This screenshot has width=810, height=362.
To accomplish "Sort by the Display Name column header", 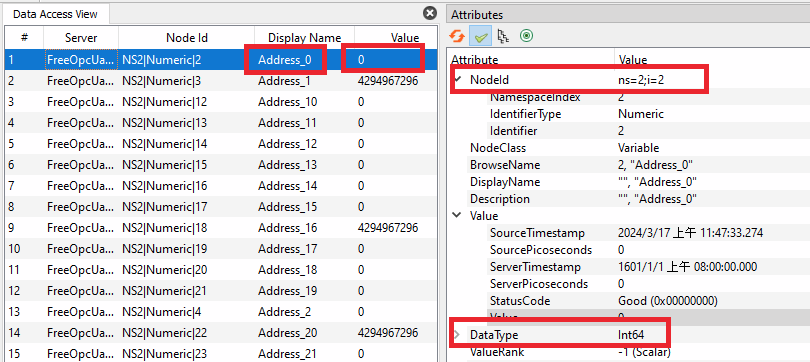I will 304,38.
